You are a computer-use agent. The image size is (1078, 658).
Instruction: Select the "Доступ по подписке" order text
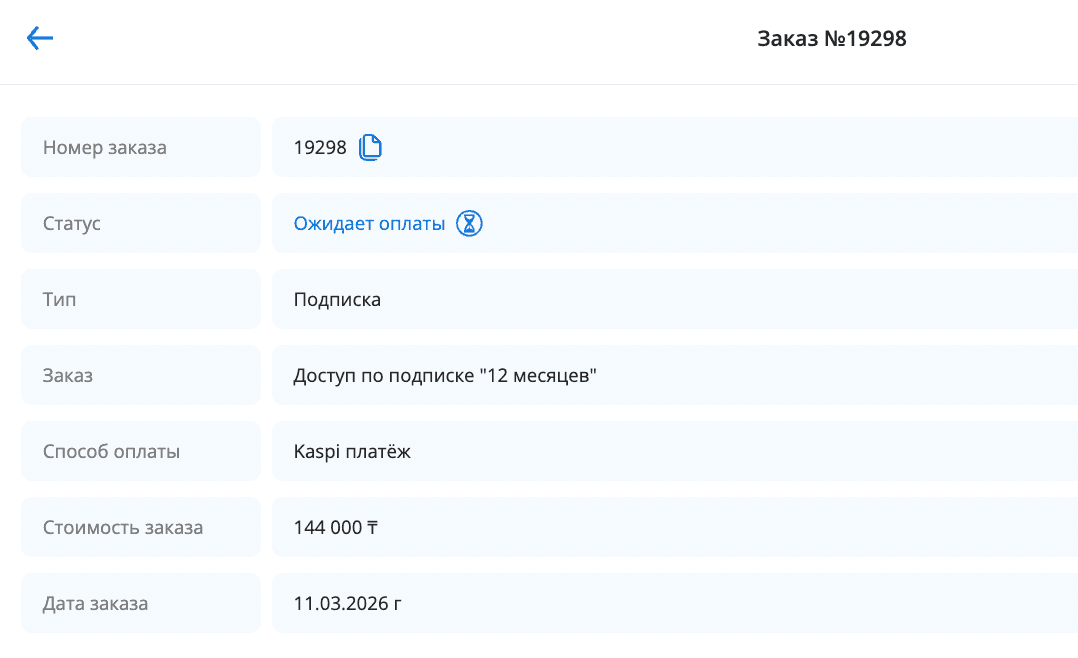[384, 376]
